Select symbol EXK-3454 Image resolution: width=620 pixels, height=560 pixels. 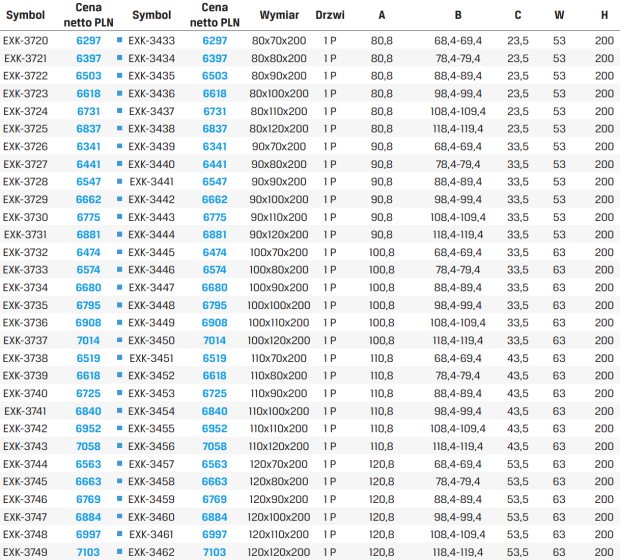point(151,412)
